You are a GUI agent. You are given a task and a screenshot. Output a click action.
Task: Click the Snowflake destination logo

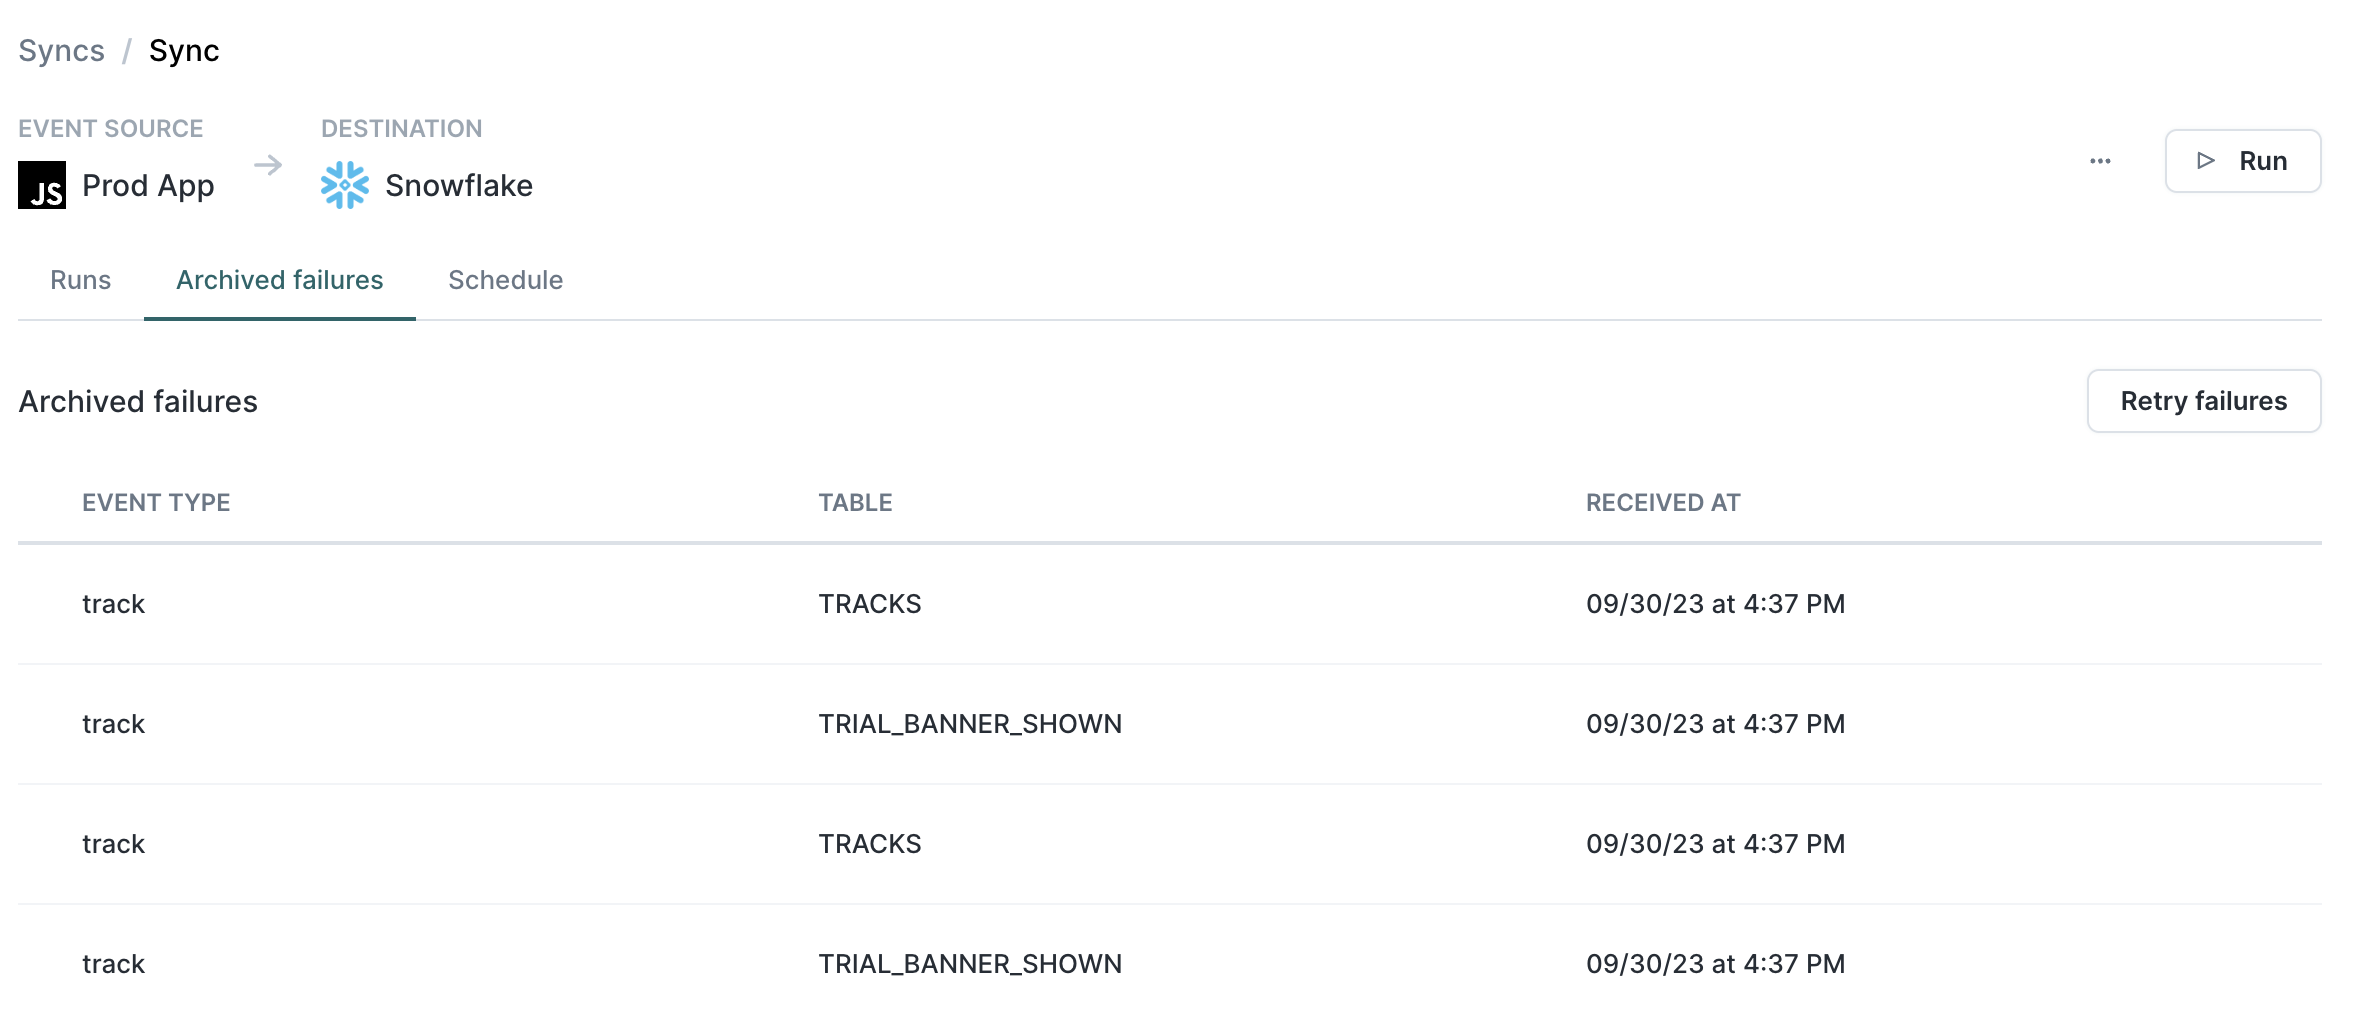pos(344,186)
